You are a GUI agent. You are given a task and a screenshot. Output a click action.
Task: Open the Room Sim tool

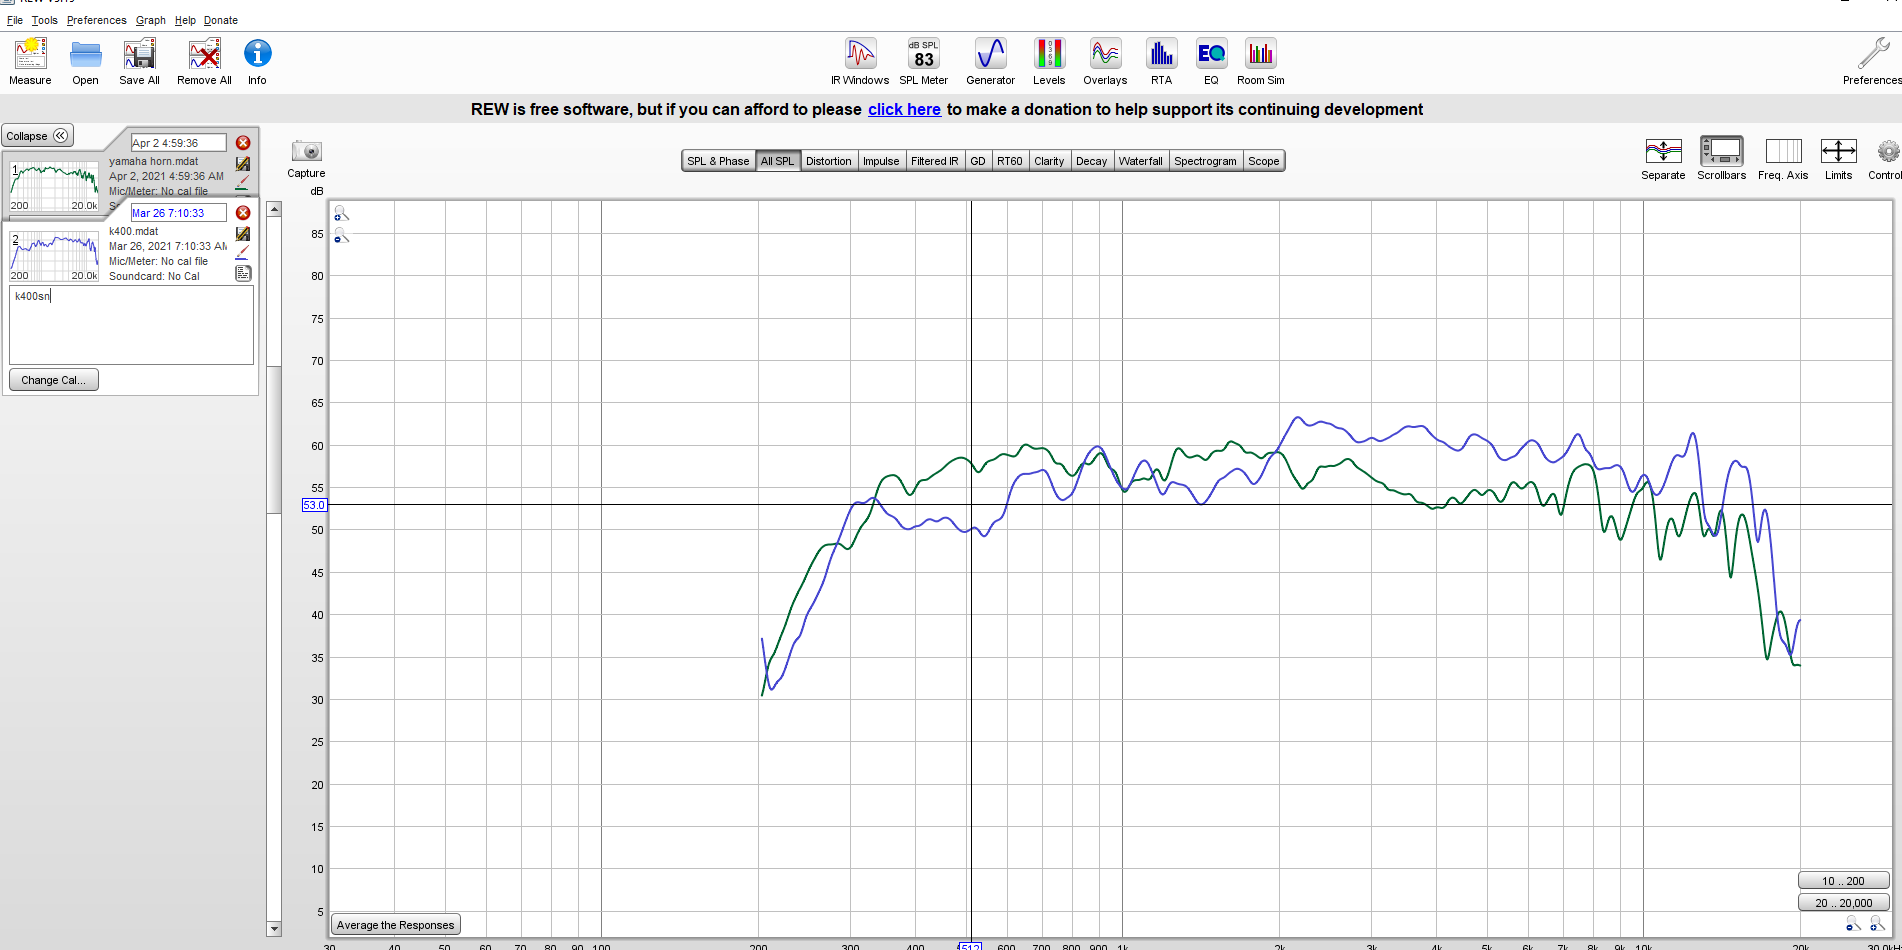point(1260,61)
